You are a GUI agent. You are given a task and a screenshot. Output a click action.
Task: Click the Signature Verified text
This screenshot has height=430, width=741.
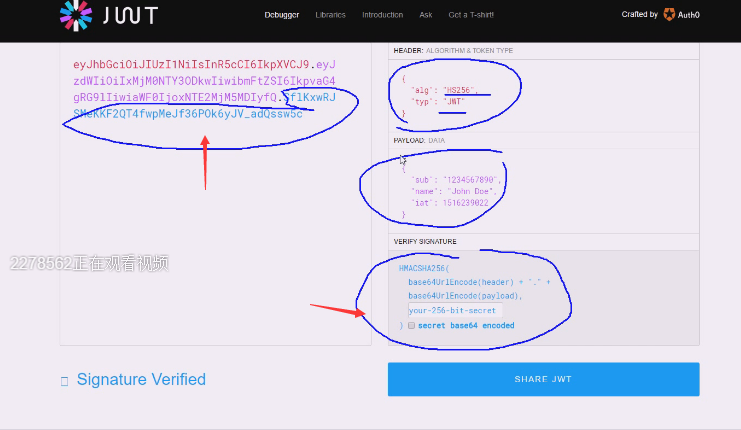click(x=141, y=379)
